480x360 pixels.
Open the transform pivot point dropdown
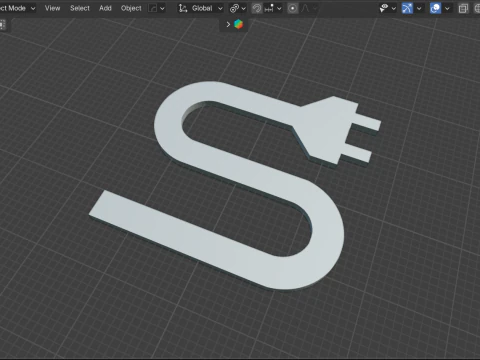click(x=238, y=8)
